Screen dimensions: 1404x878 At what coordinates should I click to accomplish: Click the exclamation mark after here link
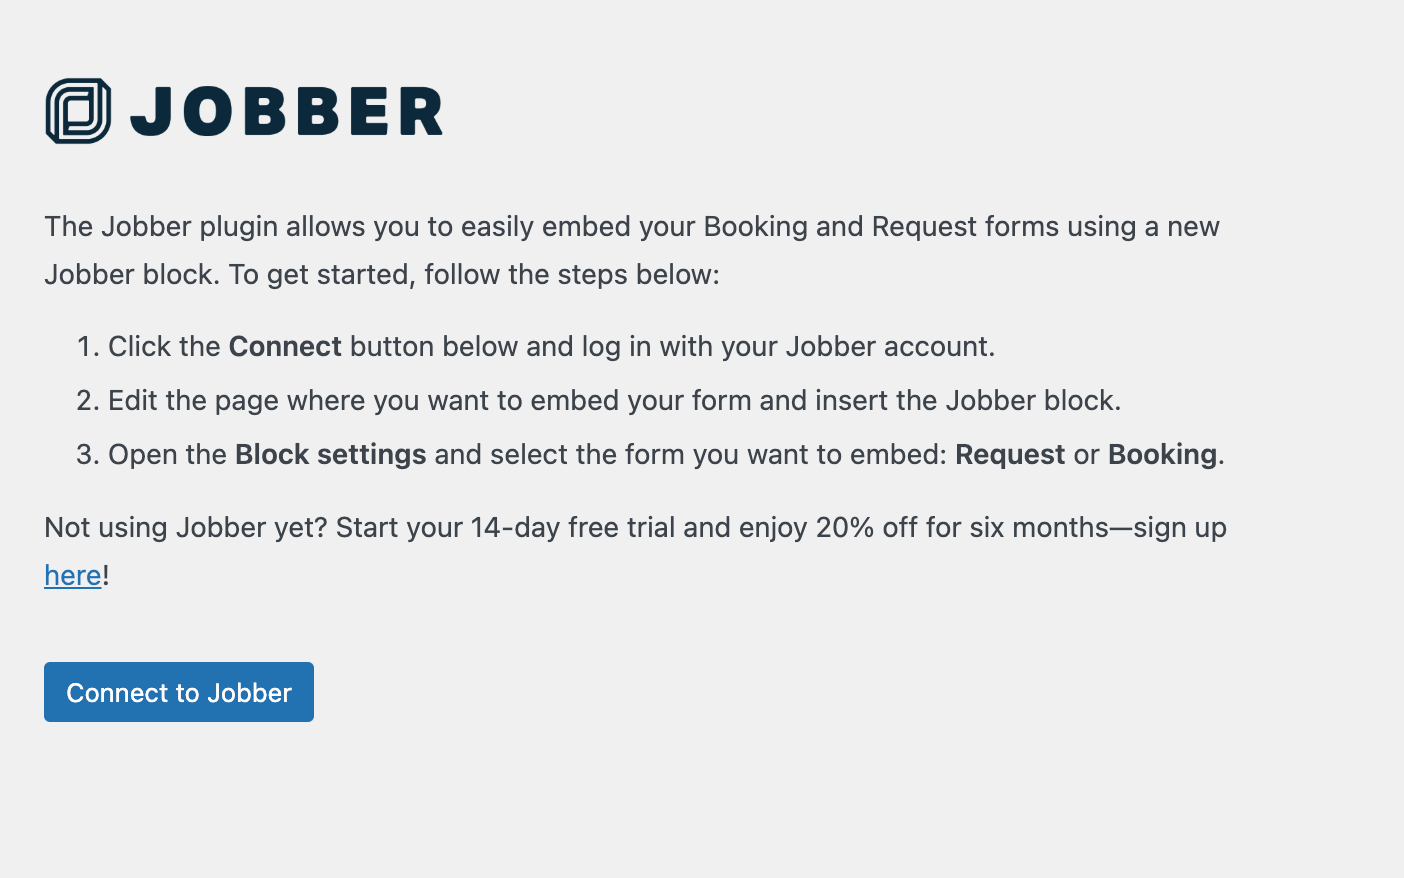click(x=106, y=575)
